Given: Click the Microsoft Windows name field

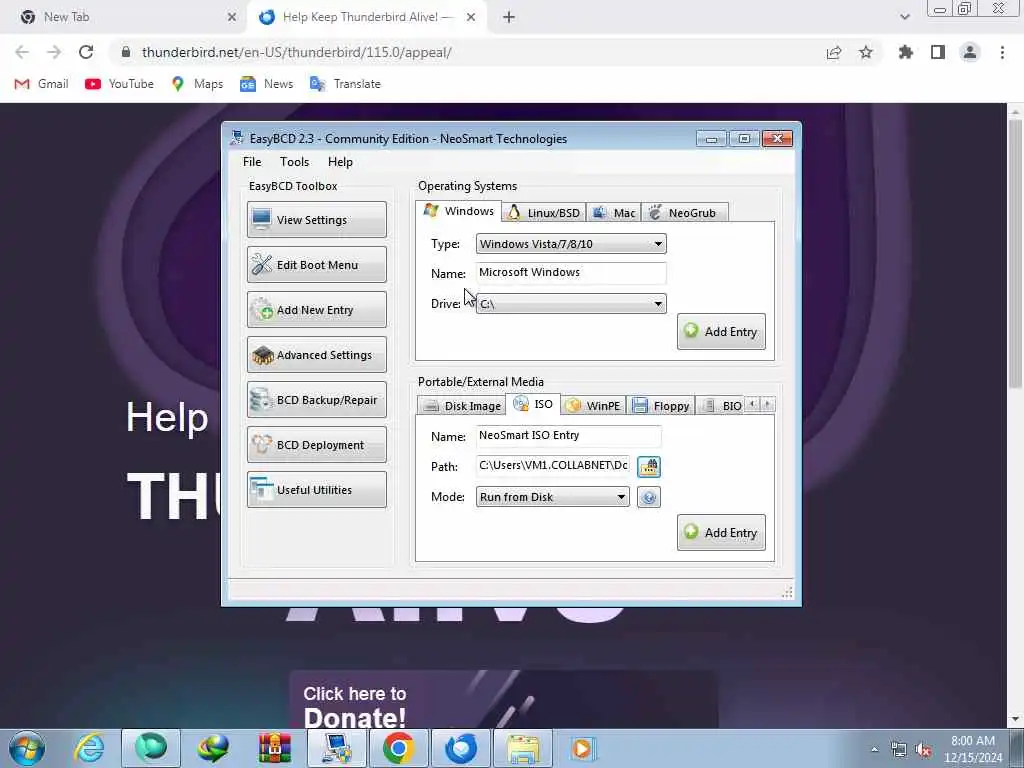Looking at the screenshot, I should pyautogui.click(x=571, y=273).
